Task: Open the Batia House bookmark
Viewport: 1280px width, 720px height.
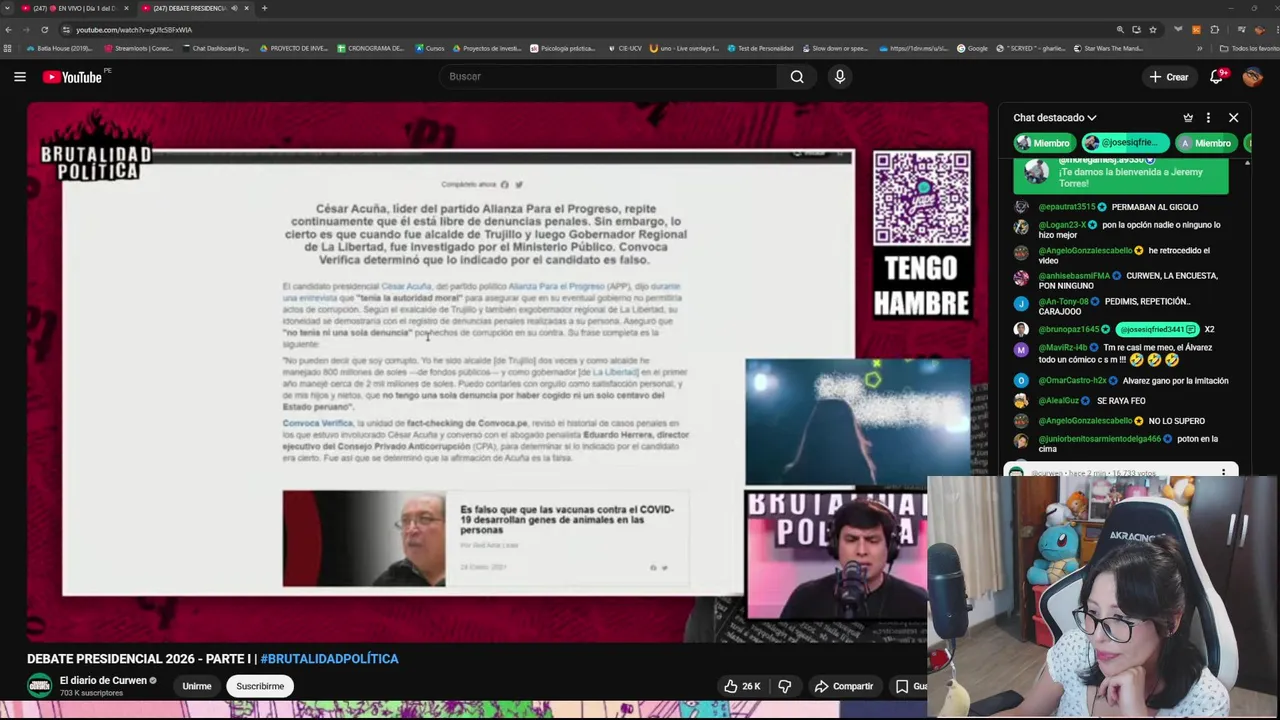Action: [x=59, y=48]
